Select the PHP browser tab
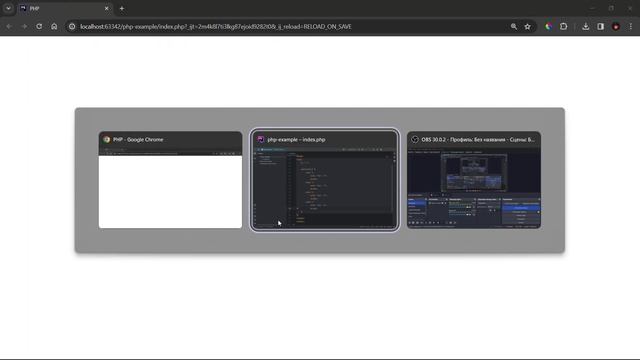 click(64, 9)
